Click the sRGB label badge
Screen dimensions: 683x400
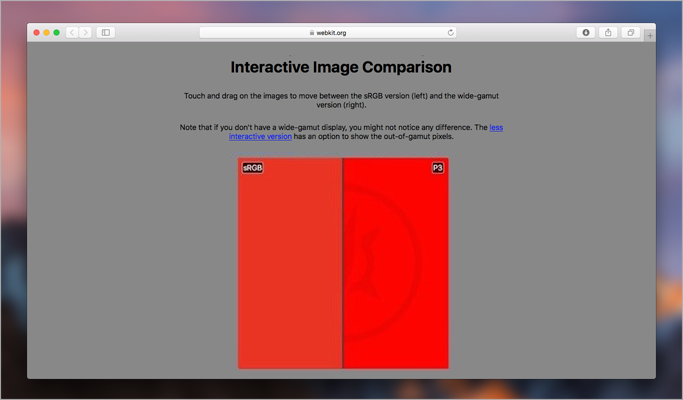coord(253,168)
